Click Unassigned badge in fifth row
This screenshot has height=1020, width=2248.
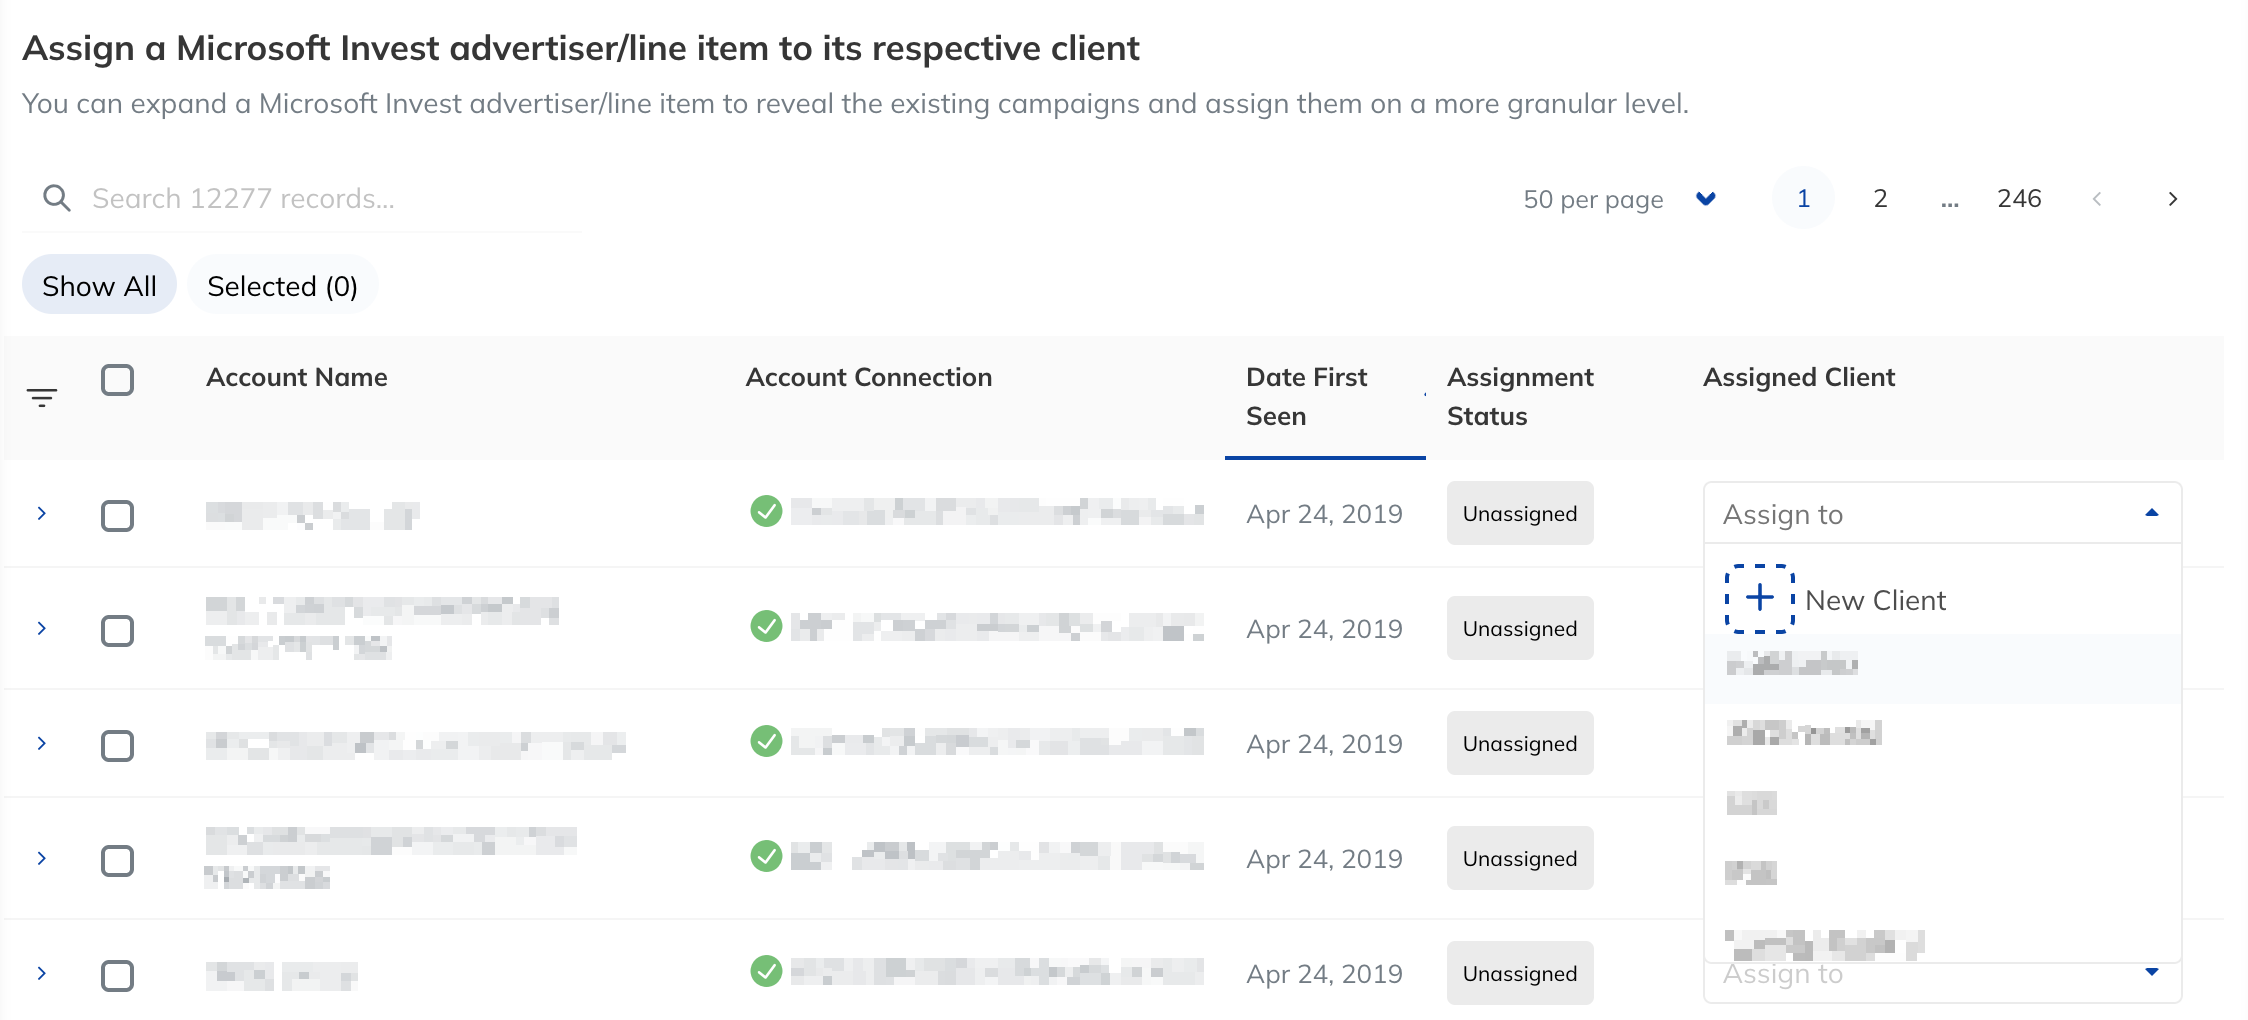pos(1520,973)
